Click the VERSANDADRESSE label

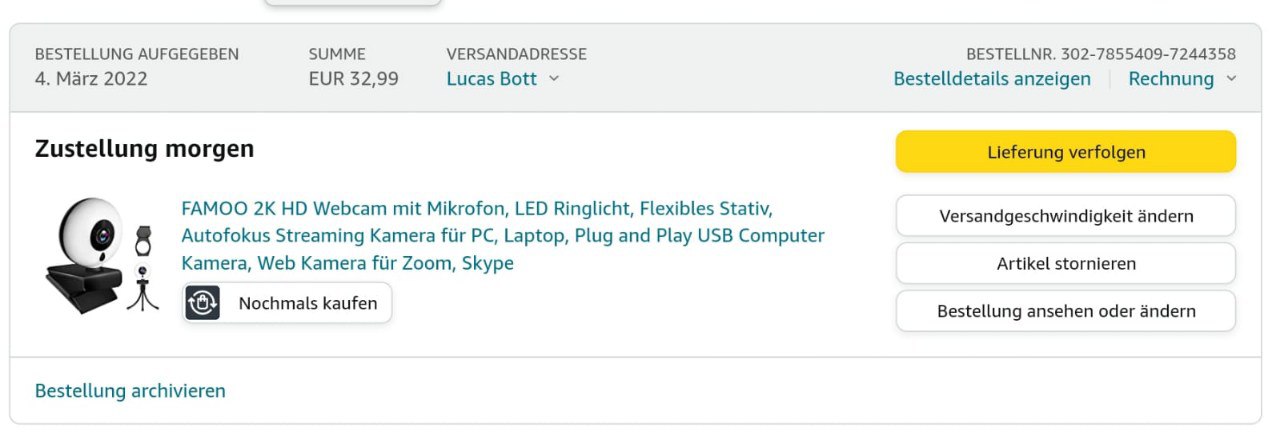(x=516, y=54)
